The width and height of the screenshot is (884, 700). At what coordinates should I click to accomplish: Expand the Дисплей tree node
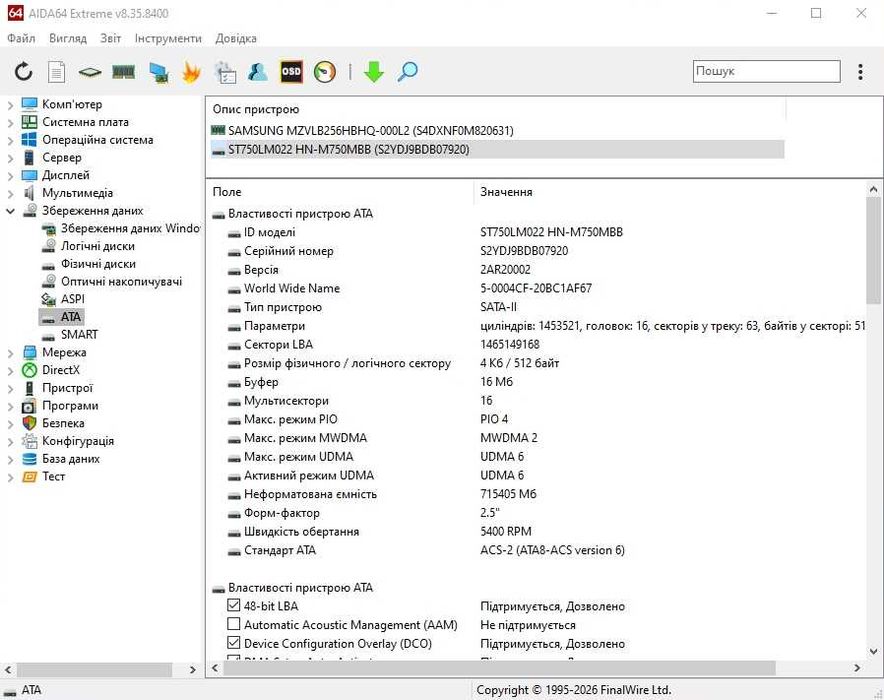coord(10,175)
